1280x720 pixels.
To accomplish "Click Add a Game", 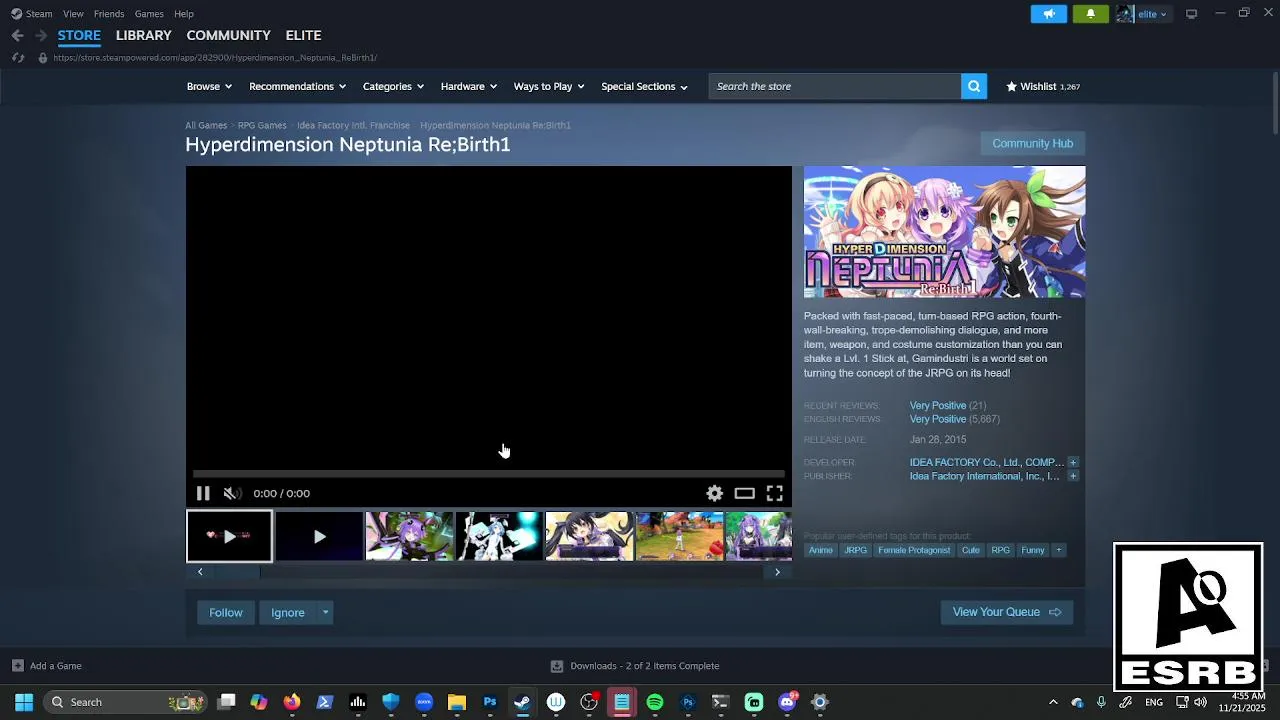I will 47,666.
